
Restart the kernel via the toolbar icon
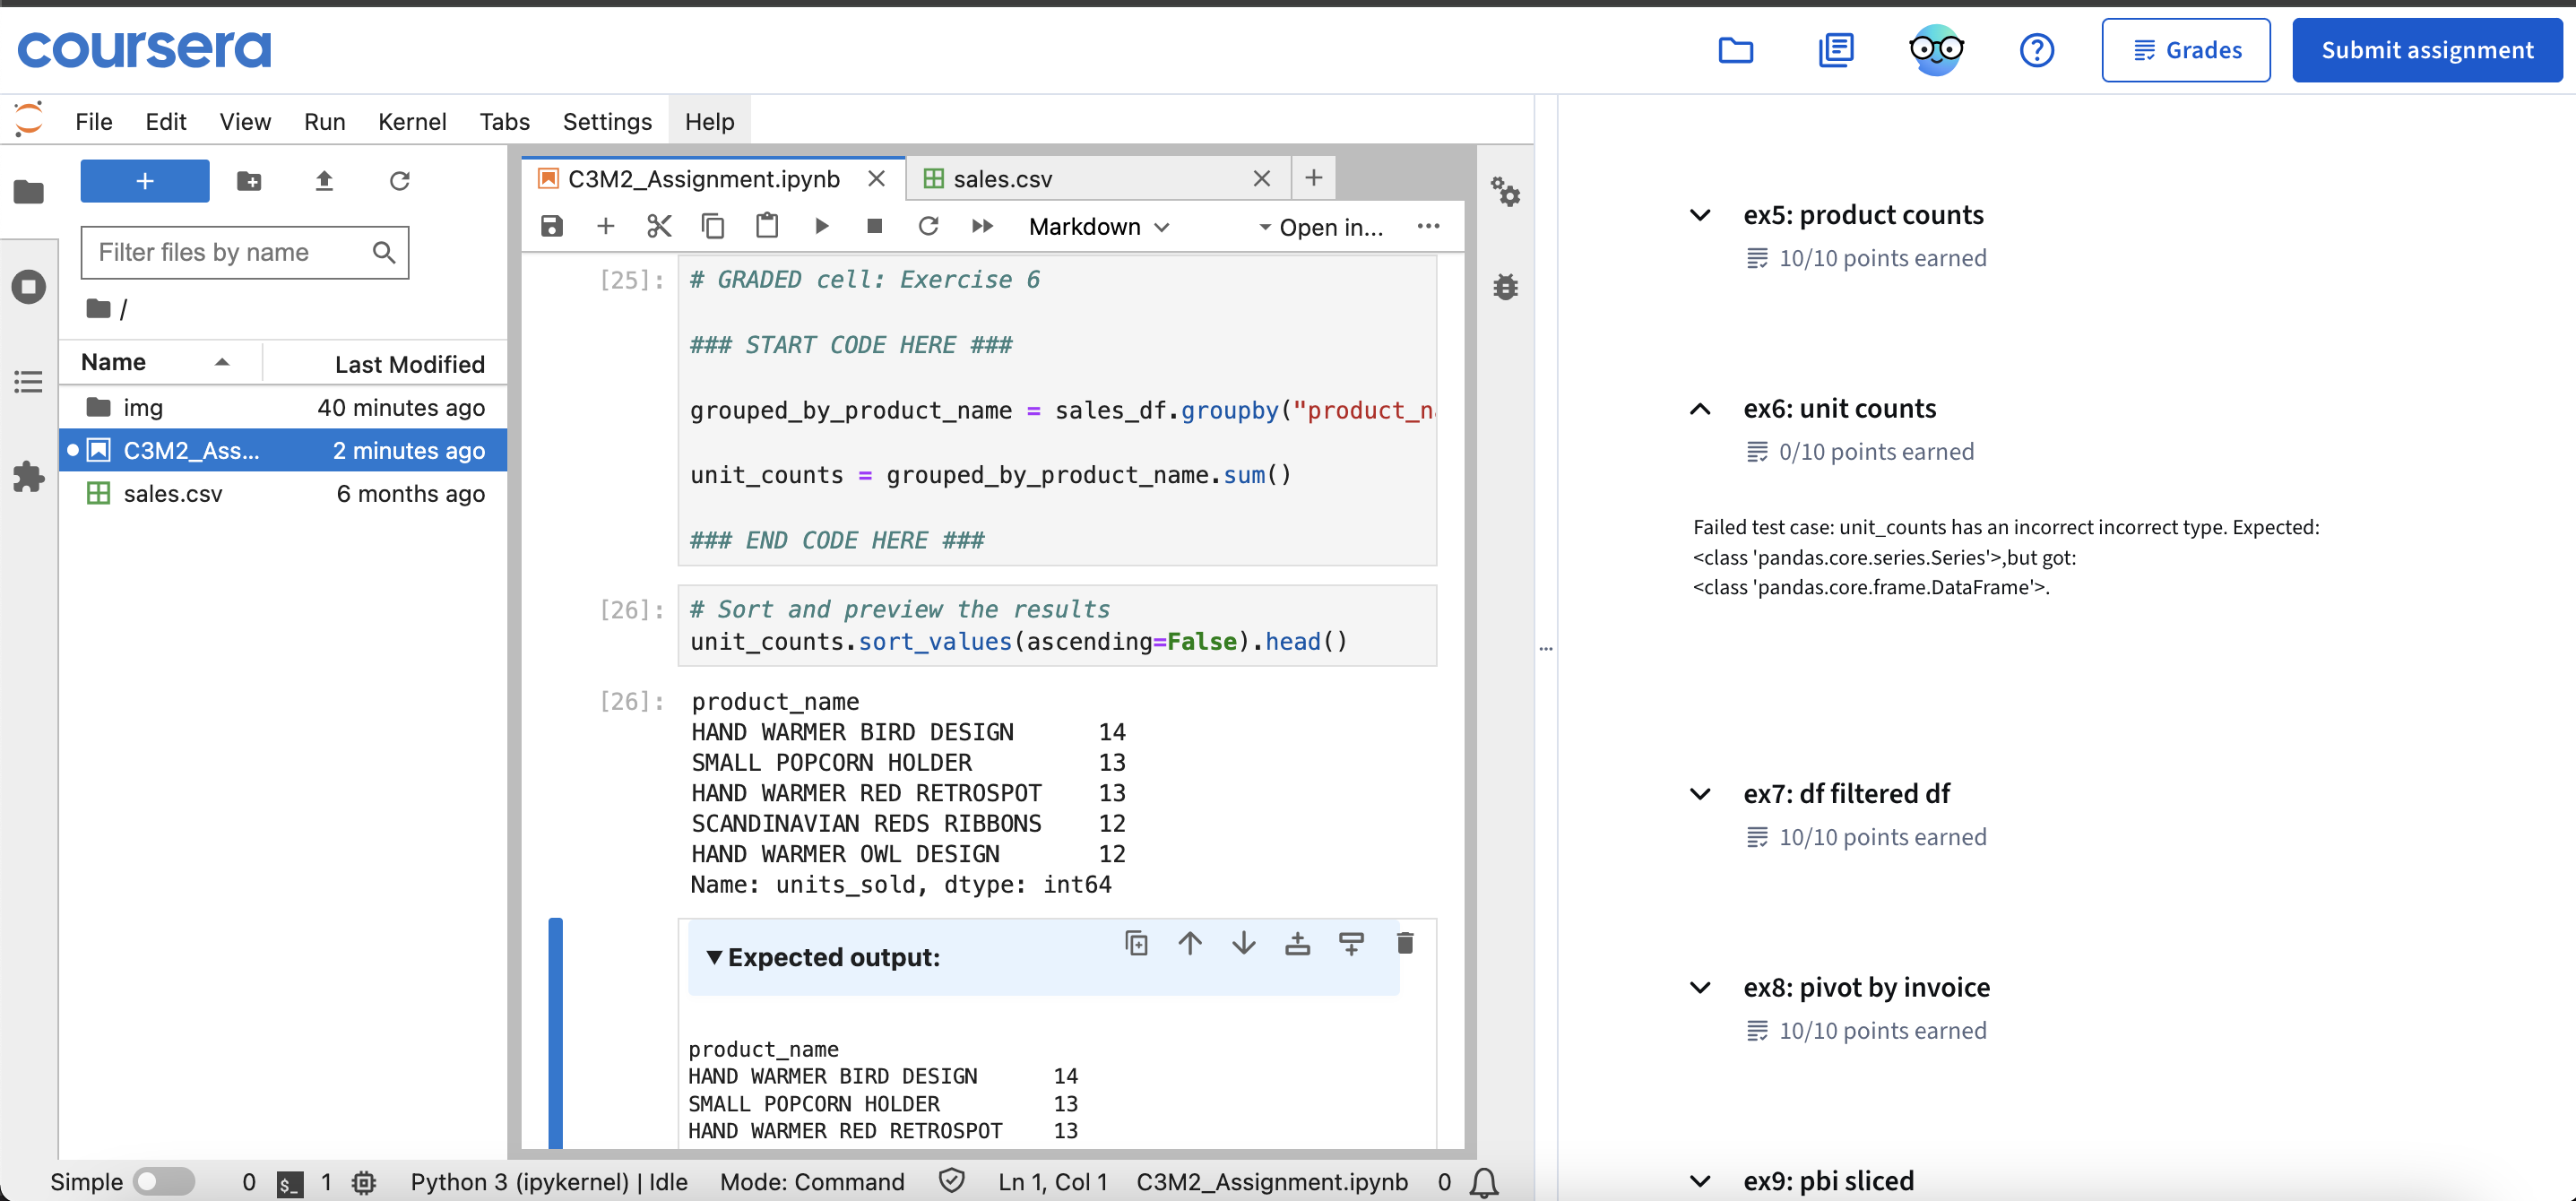[928, 227]
